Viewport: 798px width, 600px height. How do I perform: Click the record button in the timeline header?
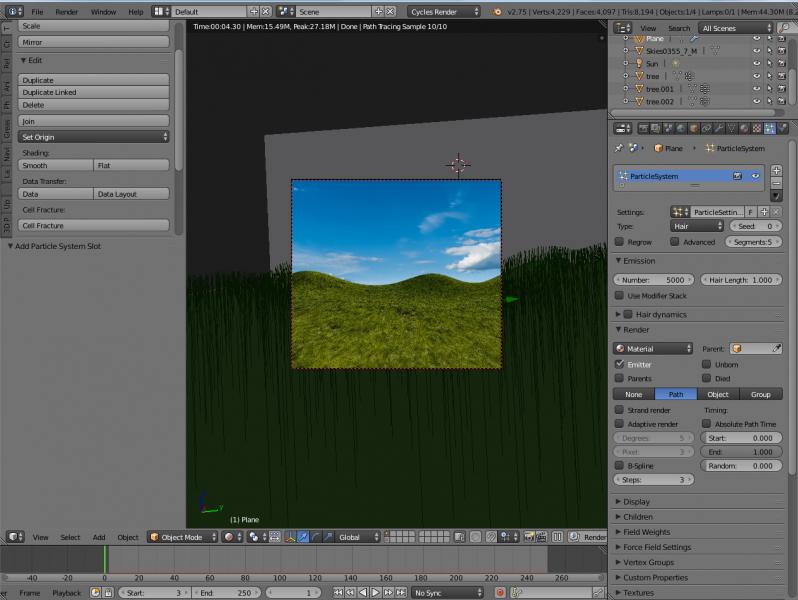[500, 592]
